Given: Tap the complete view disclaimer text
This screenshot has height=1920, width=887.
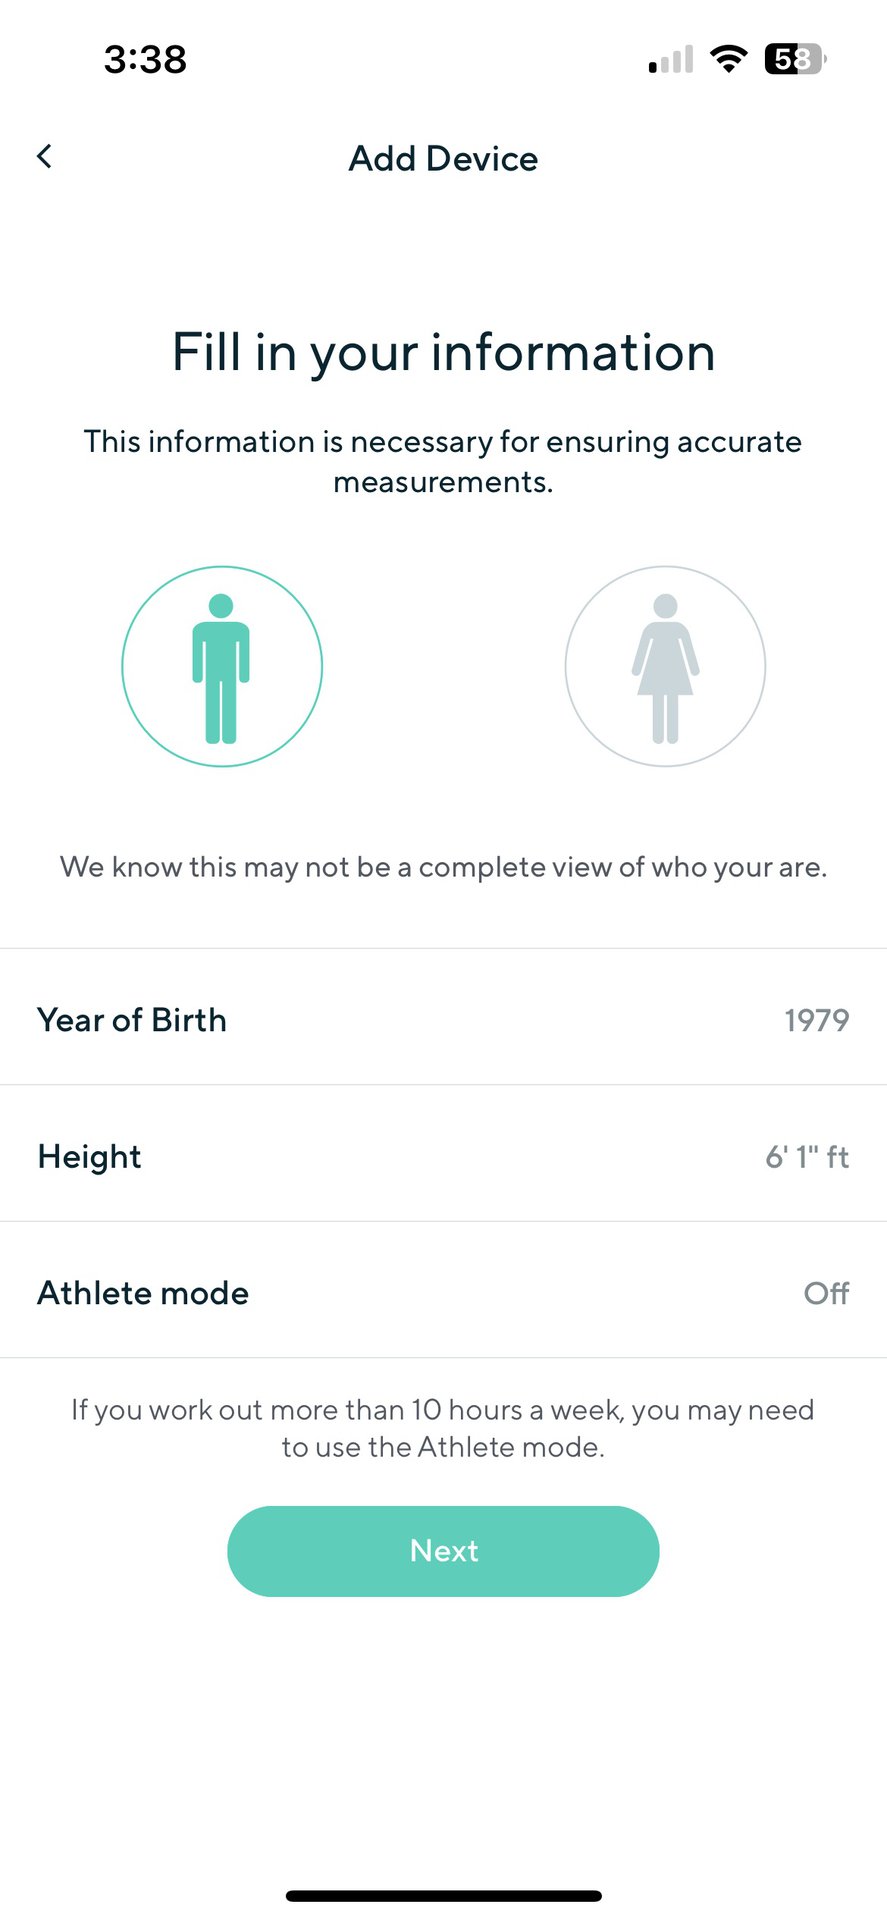Looking at the screenshot, I should click(443, 867).
